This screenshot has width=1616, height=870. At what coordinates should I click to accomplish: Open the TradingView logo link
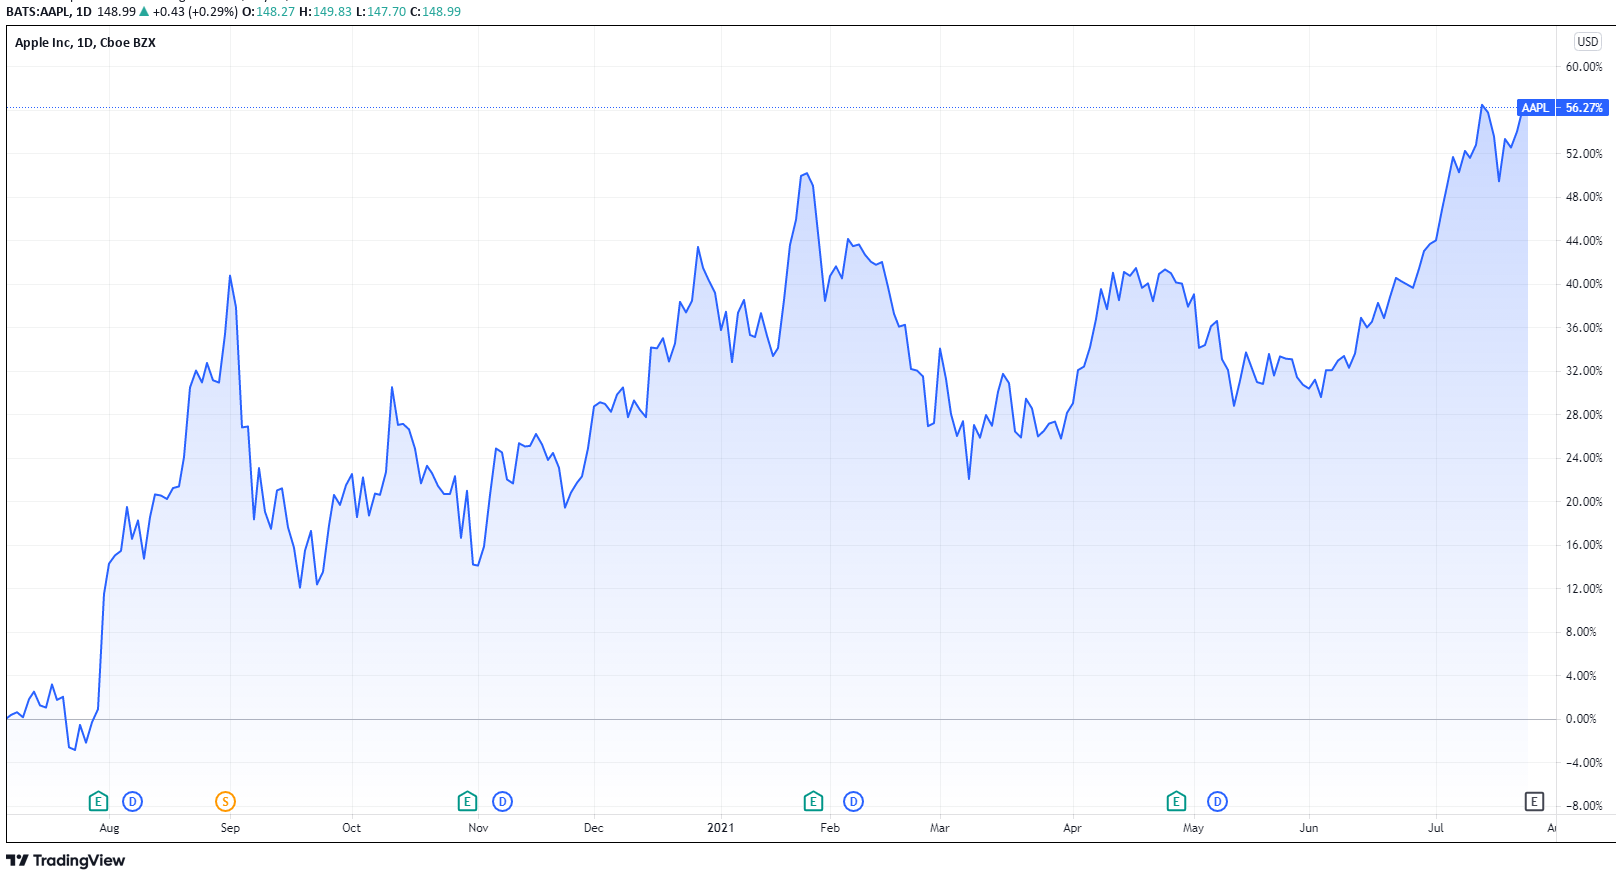click(66, 860)
